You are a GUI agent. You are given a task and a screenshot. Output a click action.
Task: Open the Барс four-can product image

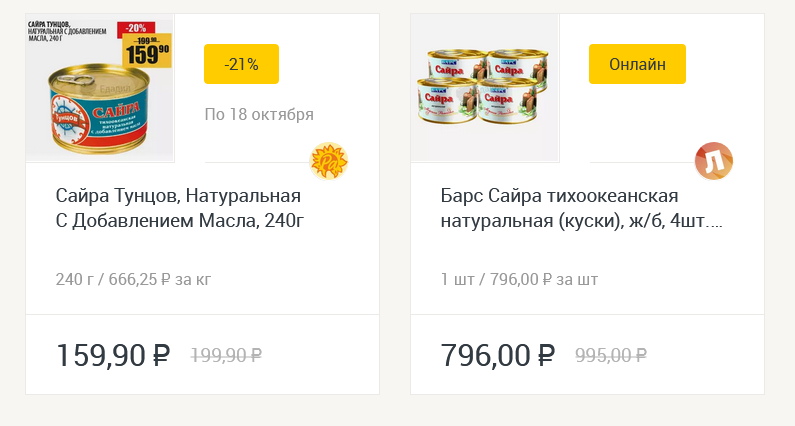coord(485,88)
